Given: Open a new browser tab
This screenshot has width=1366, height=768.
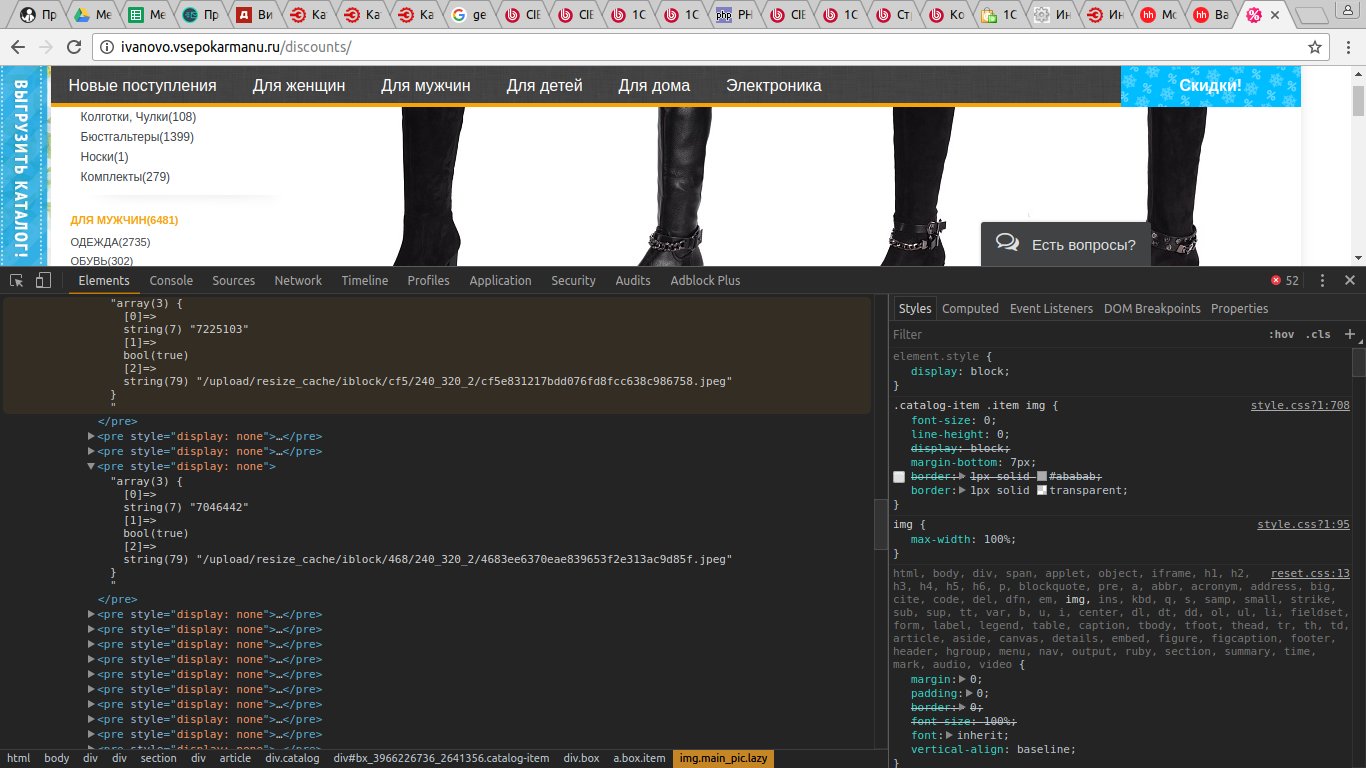Looking at the screenshot, I should click(1310, 16).
